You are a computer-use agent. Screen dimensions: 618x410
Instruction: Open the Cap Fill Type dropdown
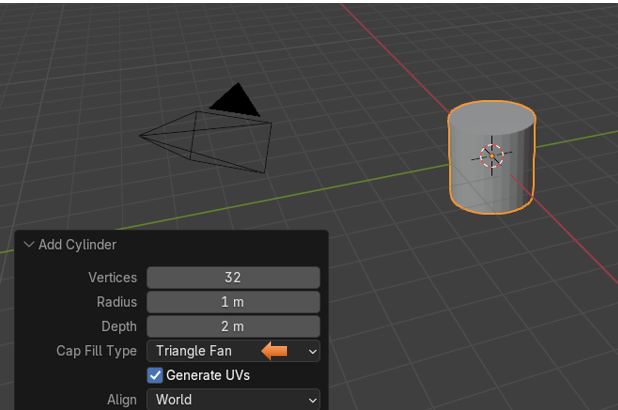click(233, 351)
